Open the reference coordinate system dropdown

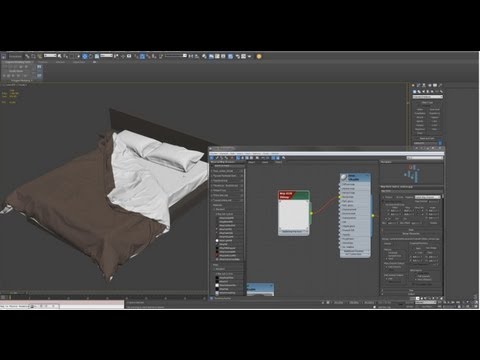pyautogui.click(x=106, y=56)
